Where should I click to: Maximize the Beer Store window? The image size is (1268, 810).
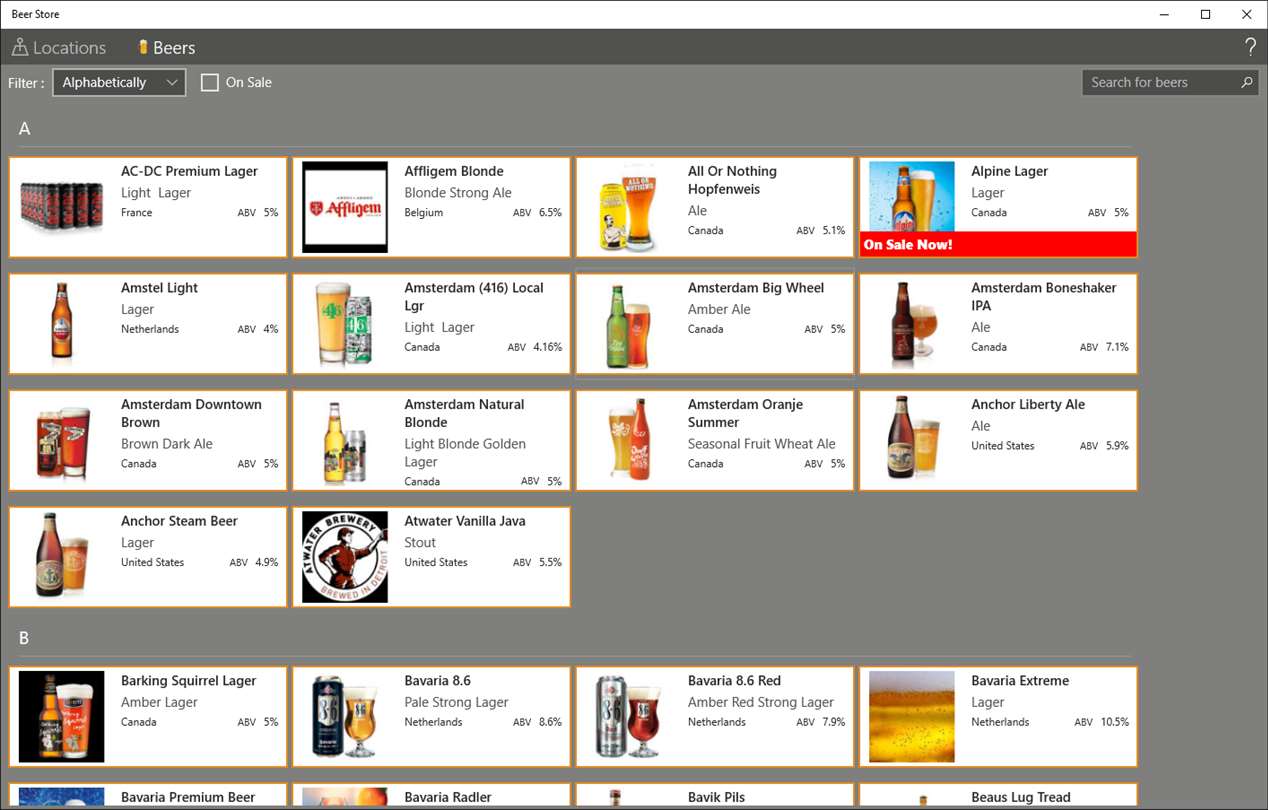(1206, 14)
